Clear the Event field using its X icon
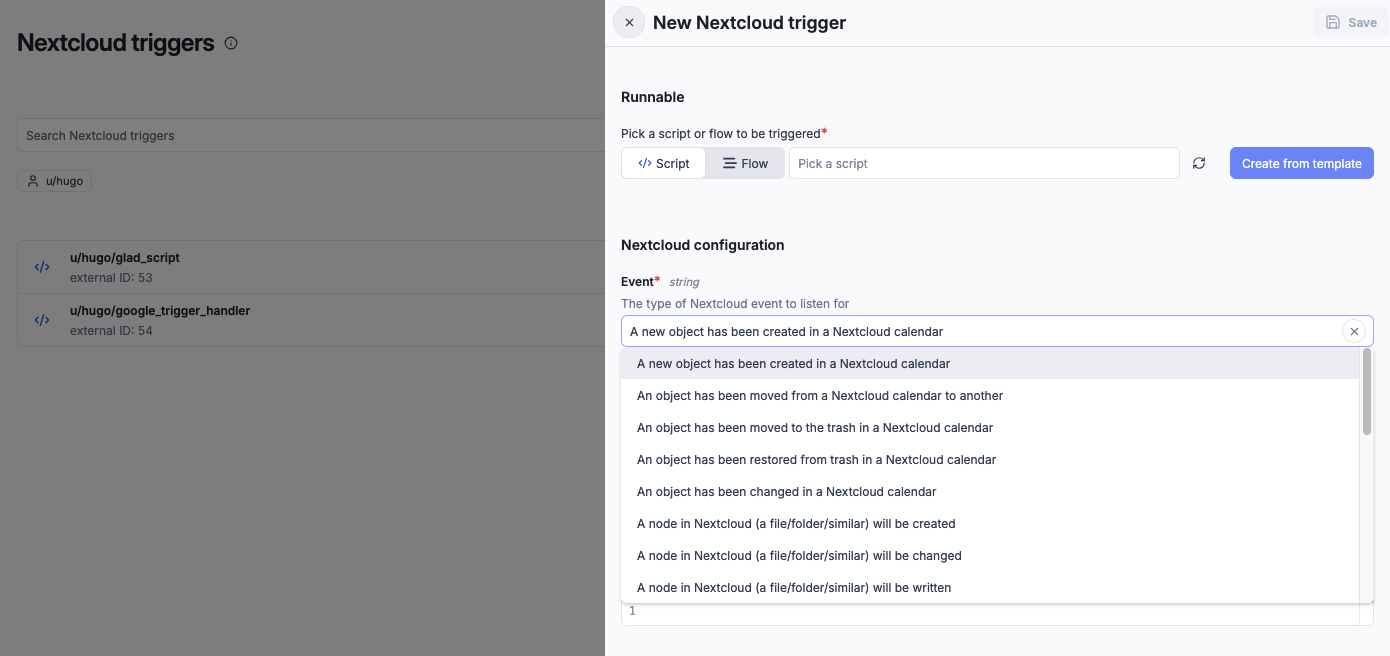Viewport: 1390px width, 656px height. (1355, 331)
